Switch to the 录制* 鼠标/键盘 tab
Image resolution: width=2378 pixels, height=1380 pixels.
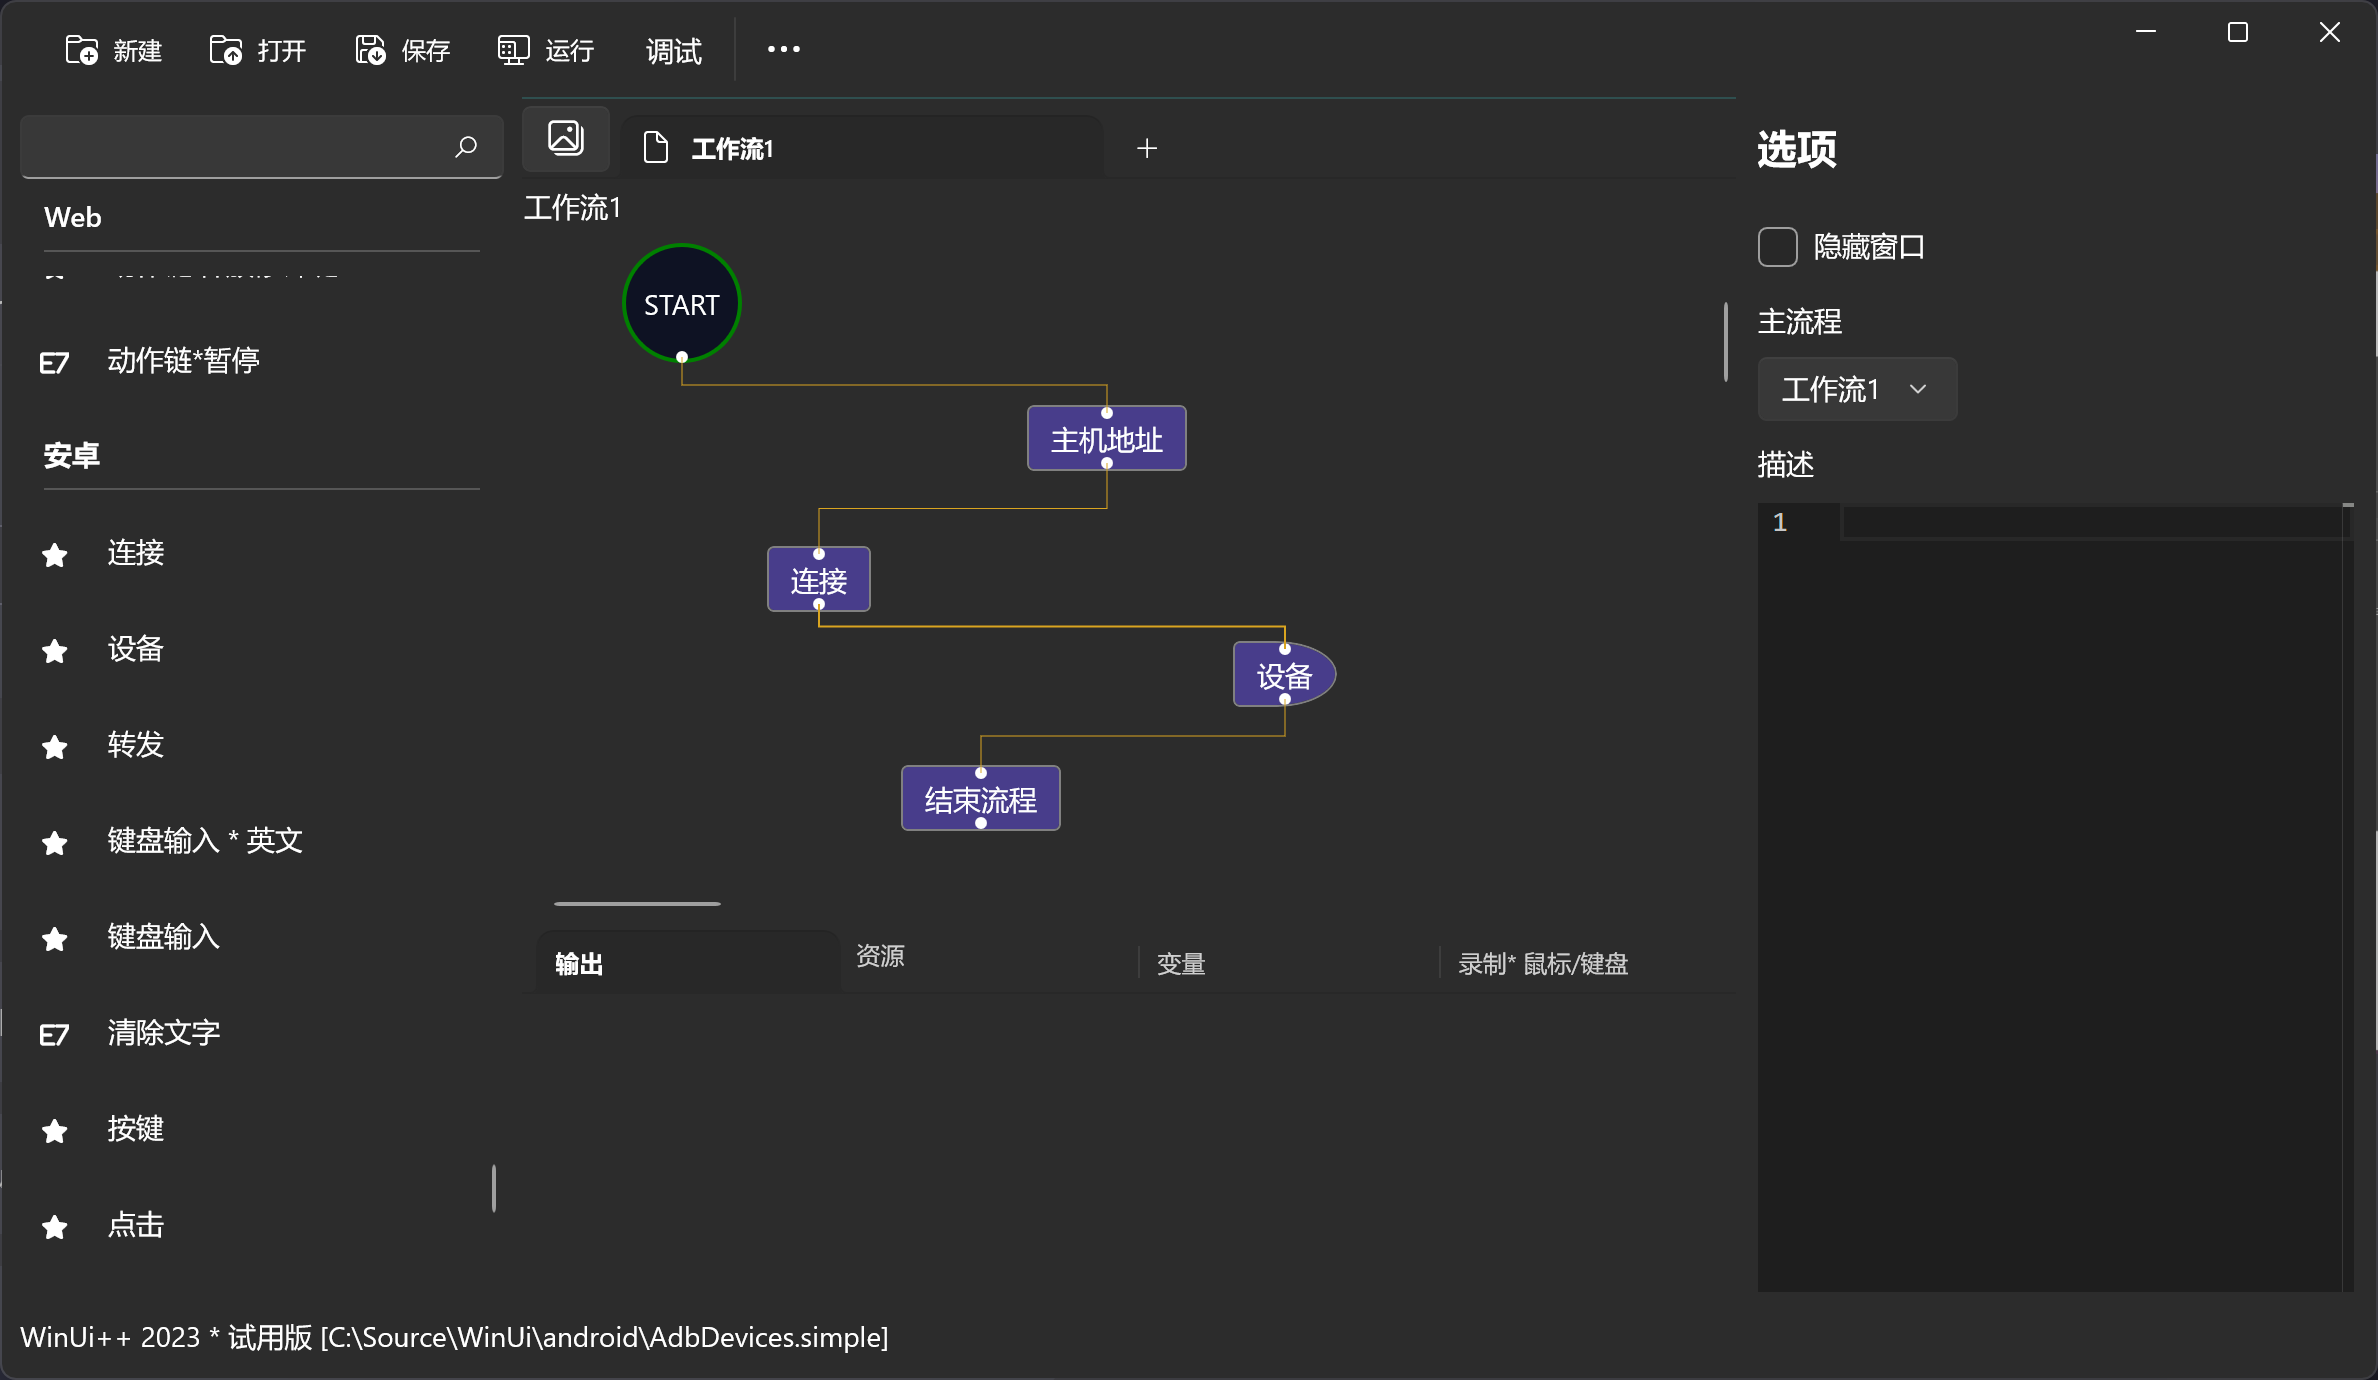click(x=1542, y=964)
